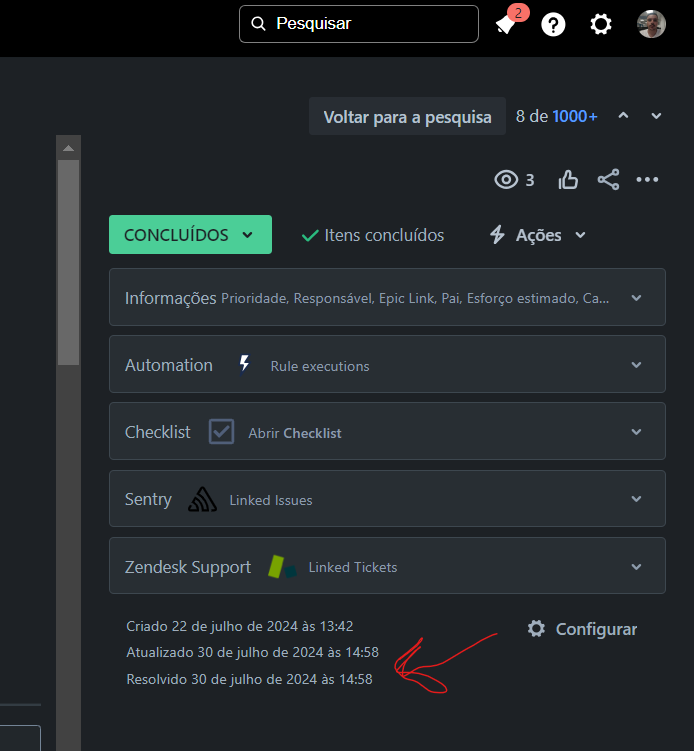Toggle watching with the eye icon
This screenshot has height=751, width=694.
(x=506, y=180)
